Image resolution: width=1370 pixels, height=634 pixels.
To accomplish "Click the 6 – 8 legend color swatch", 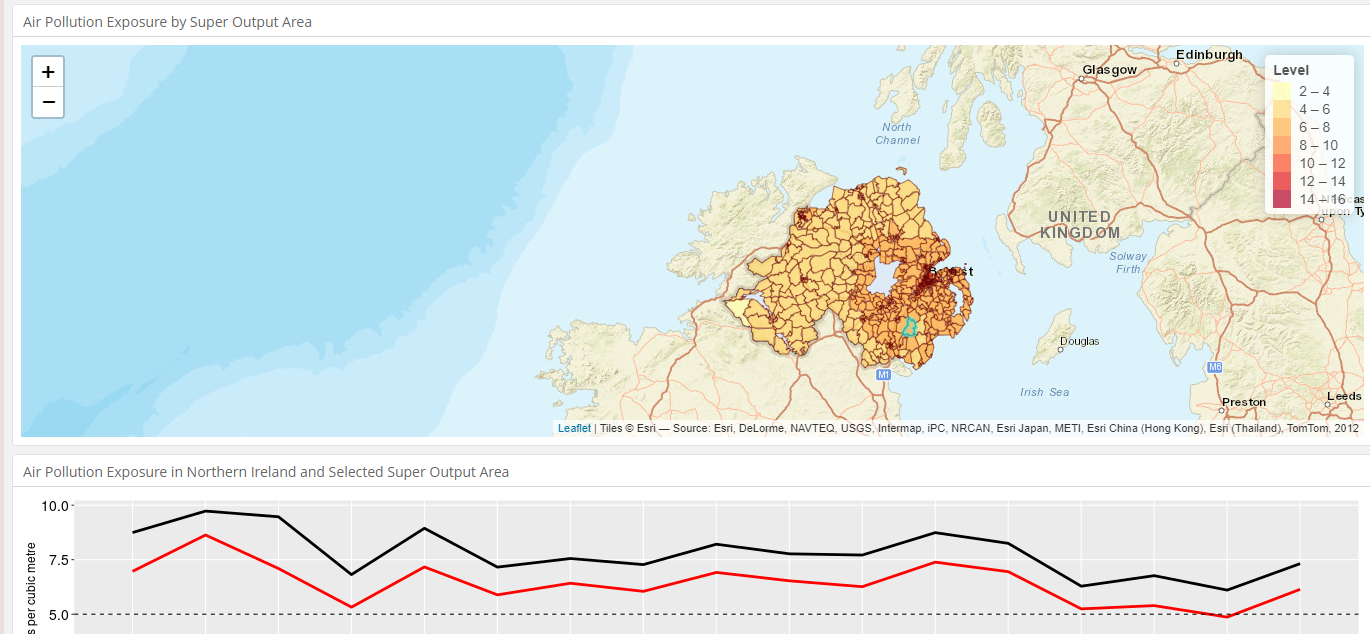I will tap(1282, 127).
